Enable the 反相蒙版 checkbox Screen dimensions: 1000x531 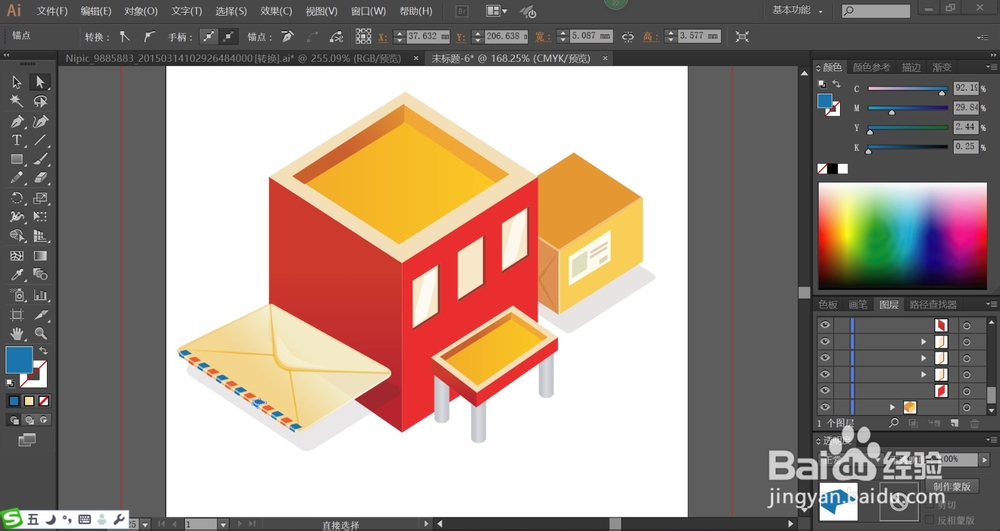(929, 520)
